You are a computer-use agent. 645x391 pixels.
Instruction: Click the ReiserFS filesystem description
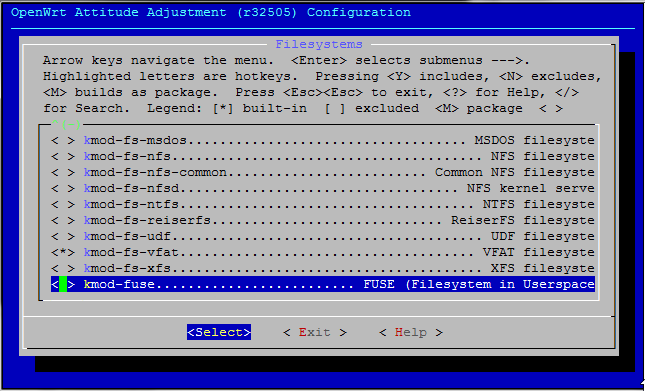point(522,221)
